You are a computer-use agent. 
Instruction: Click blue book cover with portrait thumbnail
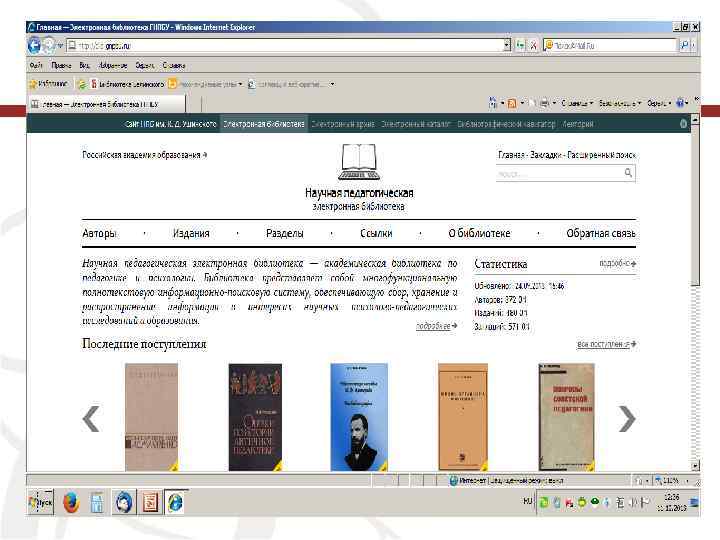click(x=359, y=417)
